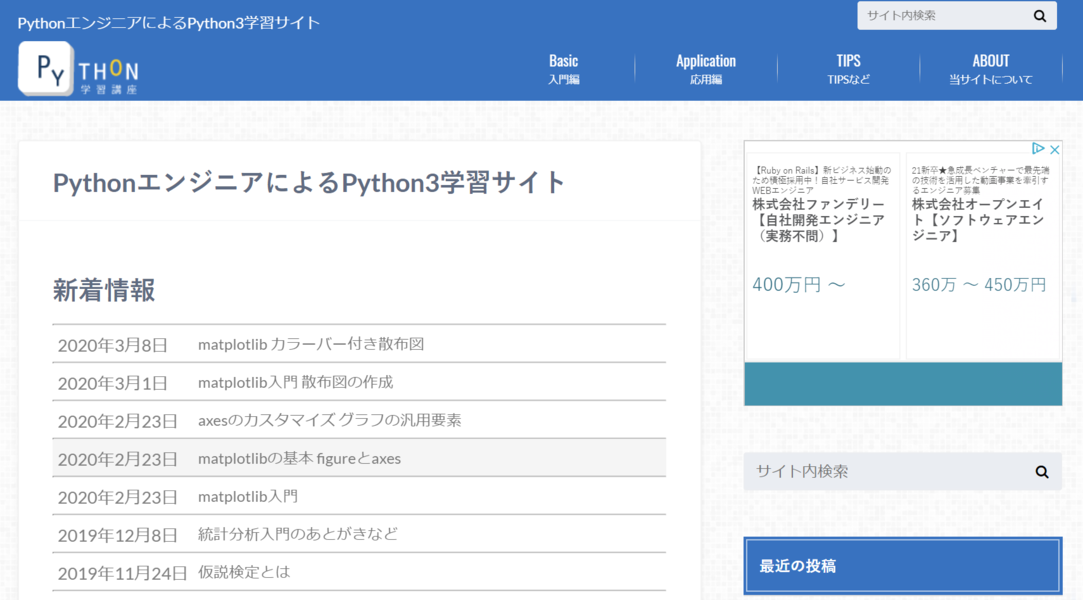Image resolution: width=1083 pixels, height=600 pixels.
Task: Open the Basic 入門編 menu
Action: (563, 69)
